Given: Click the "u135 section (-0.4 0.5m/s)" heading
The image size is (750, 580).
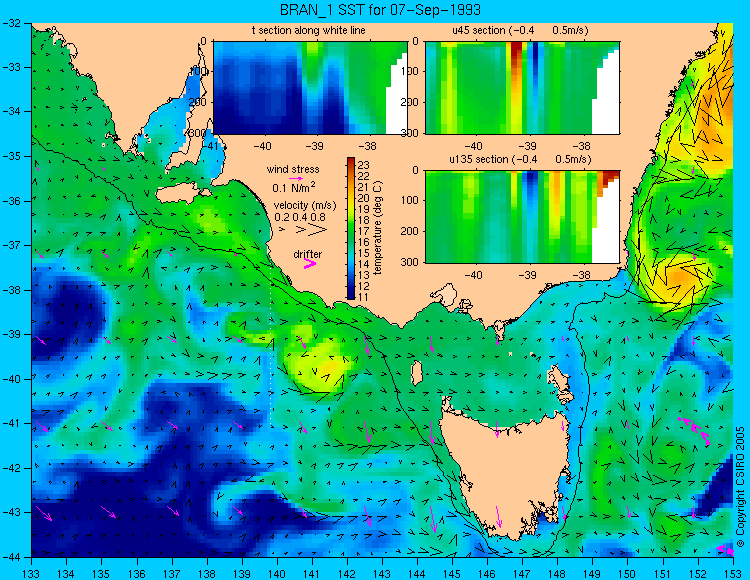Looking at the screenshot, I should (x=520, y=159).
